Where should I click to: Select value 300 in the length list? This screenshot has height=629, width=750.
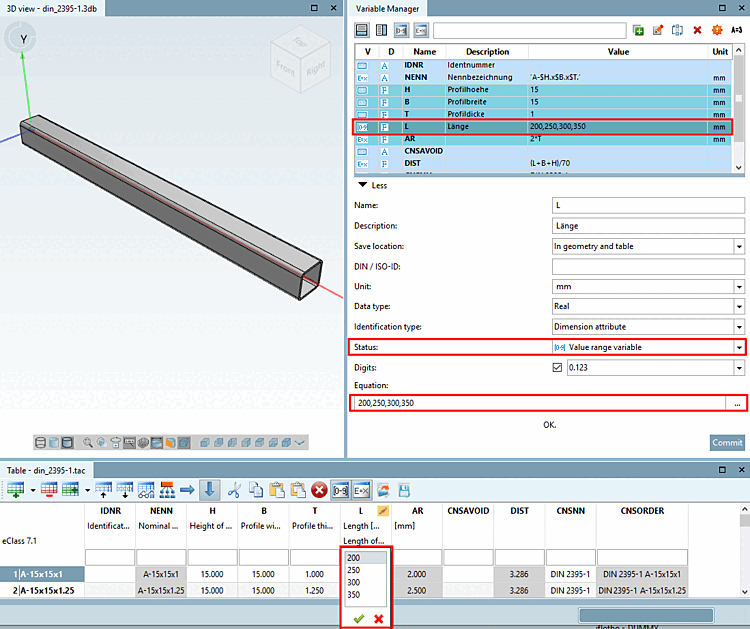355,582
